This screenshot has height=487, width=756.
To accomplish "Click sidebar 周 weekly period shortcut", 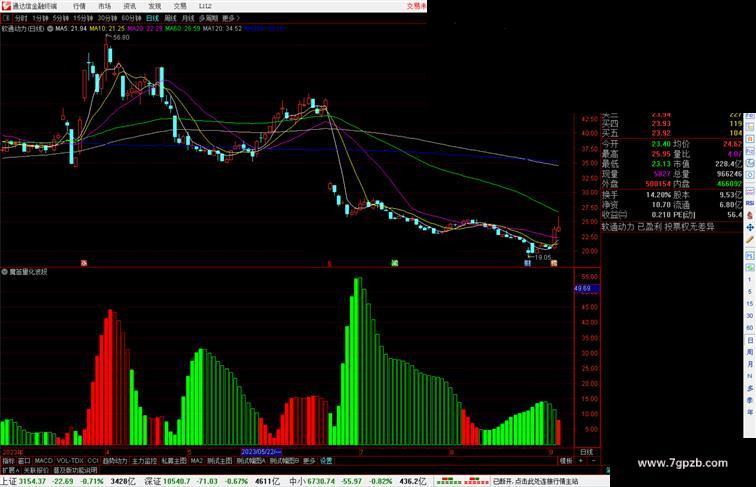I will [750, 352].
